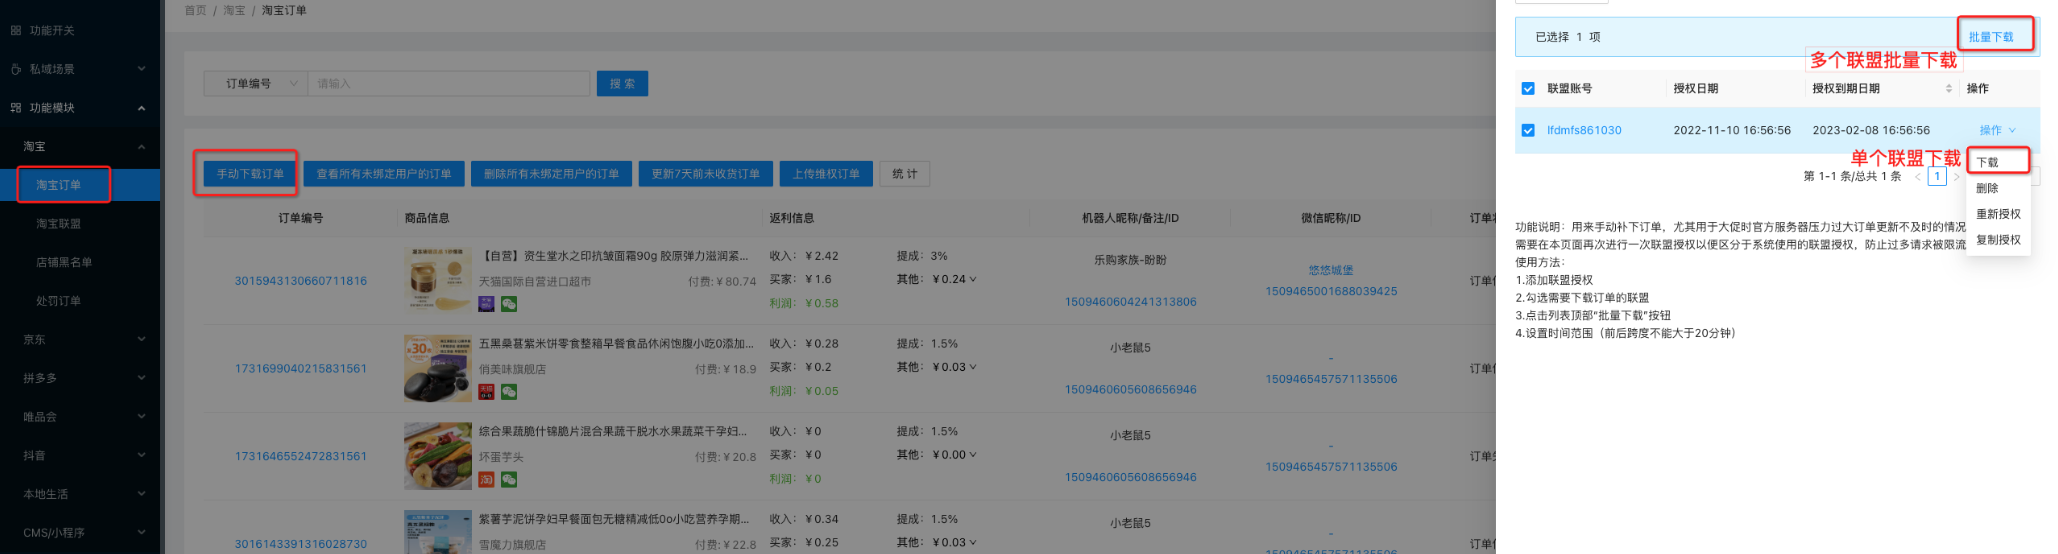Open the lfdmfs861030 account link
Screen dimensions: 2058x554
1584,130
